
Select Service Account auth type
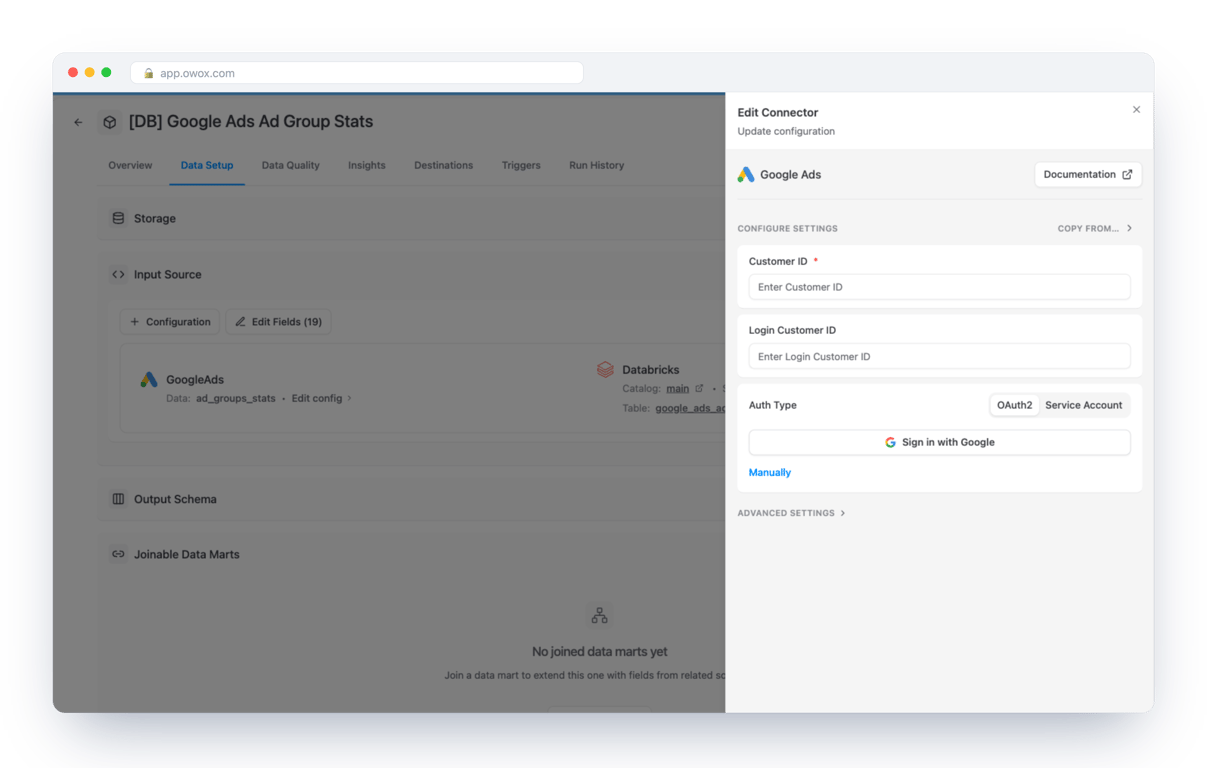(x=1083, y=405)
